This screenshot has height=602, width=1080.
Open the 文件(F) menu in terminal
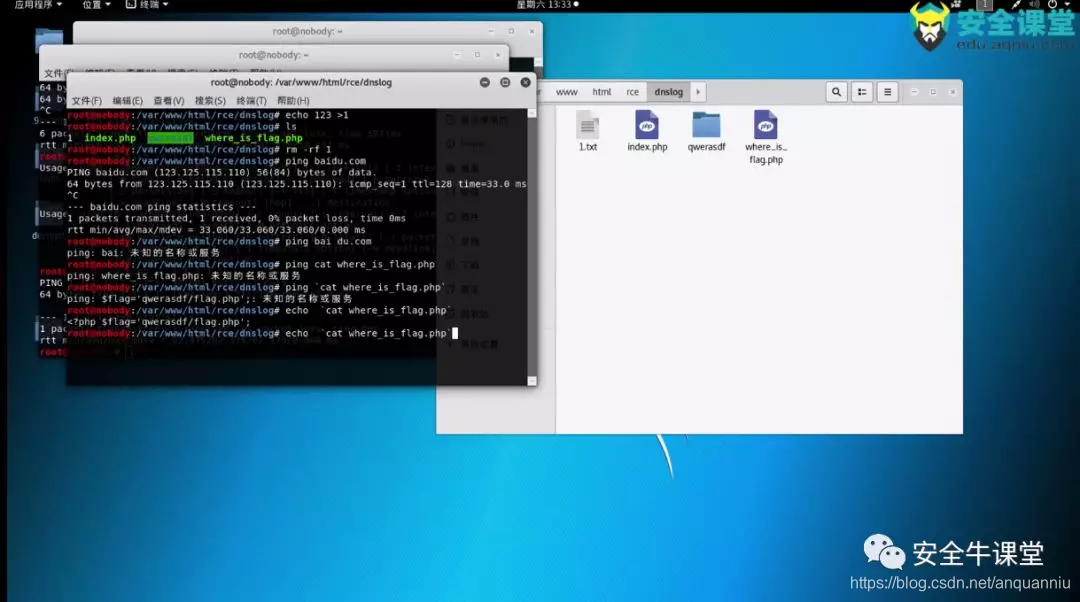pyautogui.click(x=86, y=101)
